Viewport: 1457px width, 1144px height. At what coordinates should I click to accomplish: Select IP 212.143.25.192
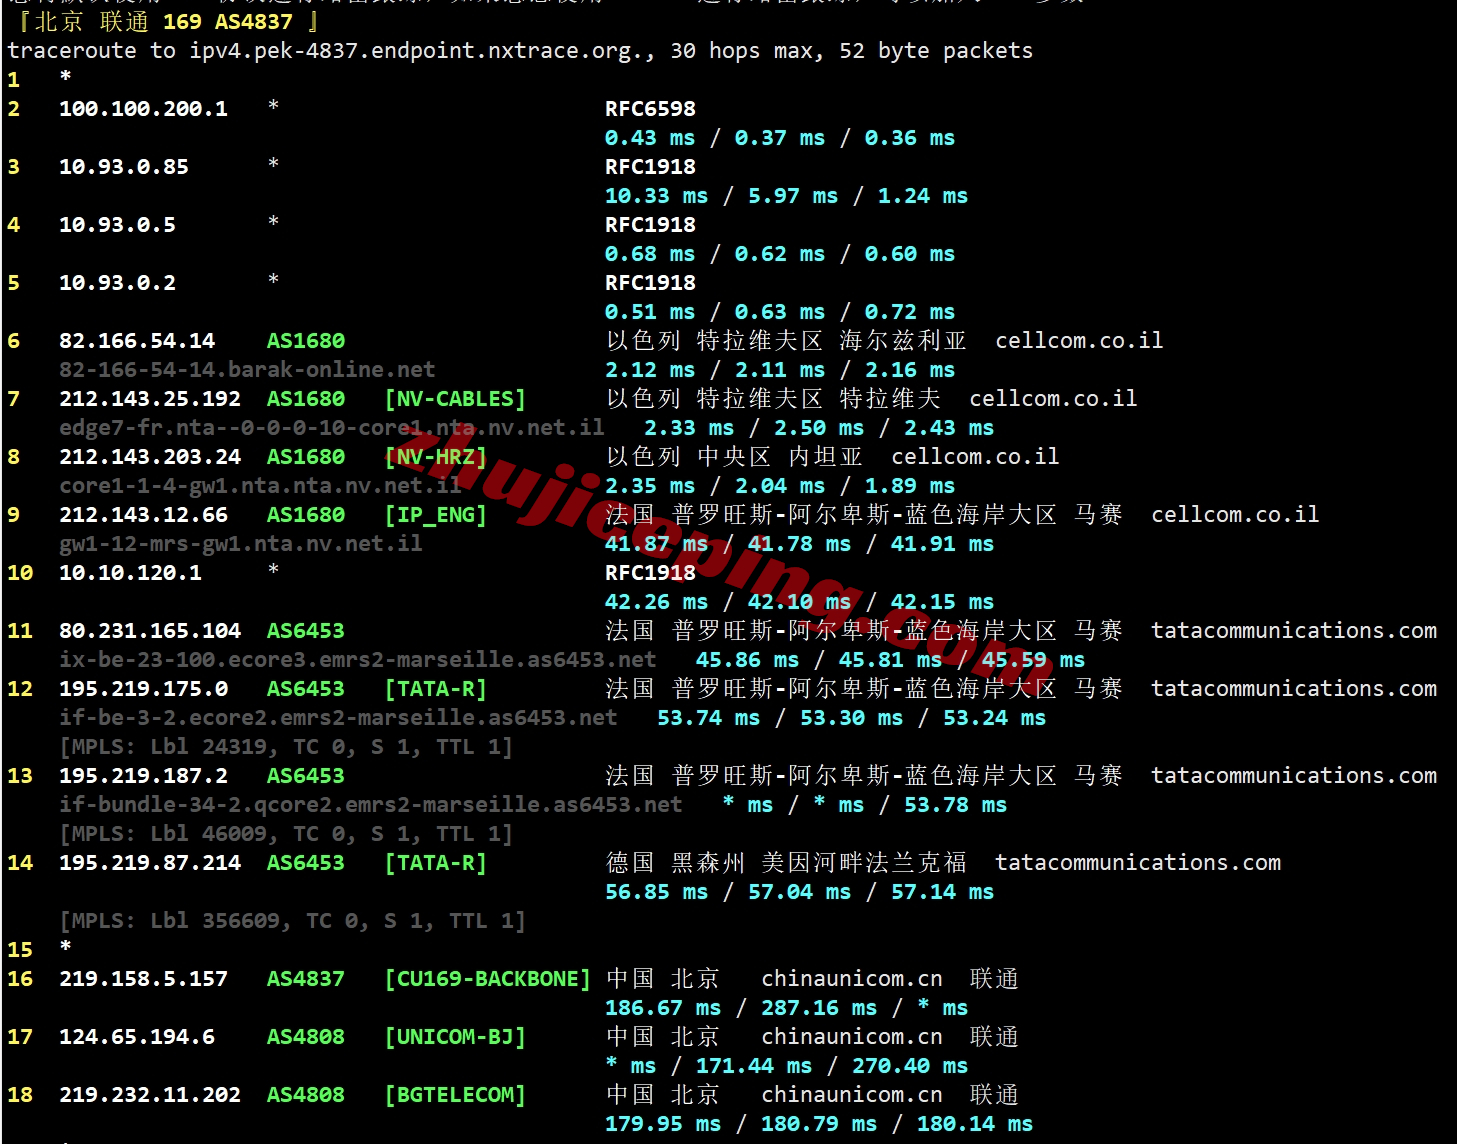(150, 399)
